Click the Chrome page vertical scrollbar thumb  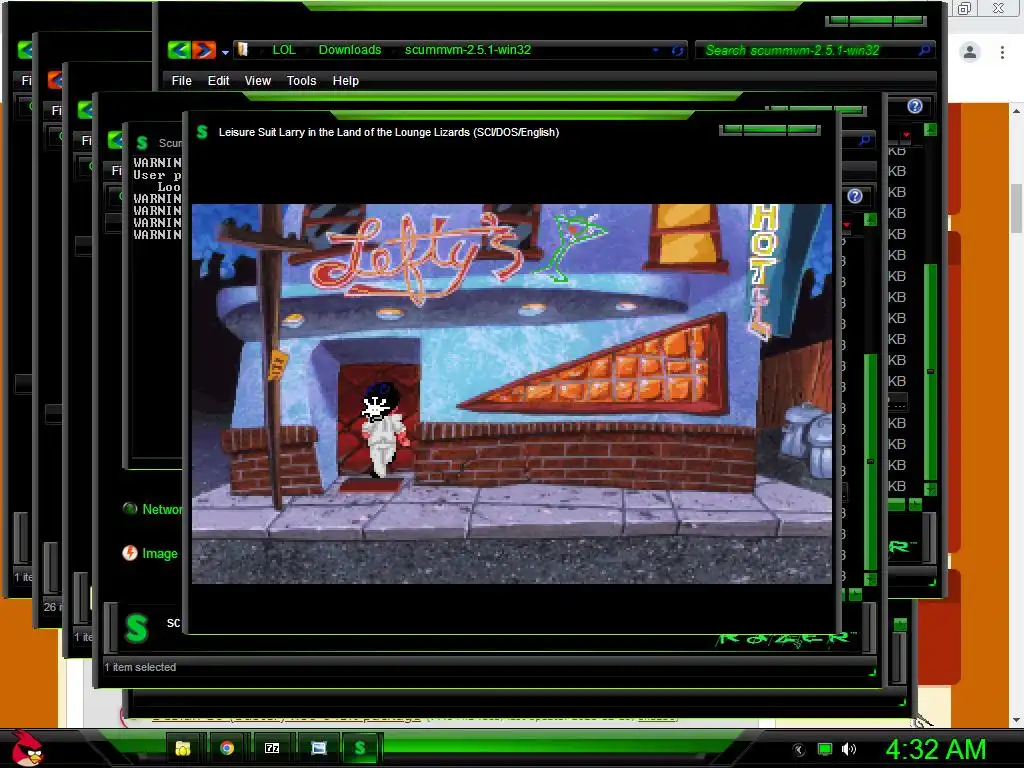point(1017,209)
